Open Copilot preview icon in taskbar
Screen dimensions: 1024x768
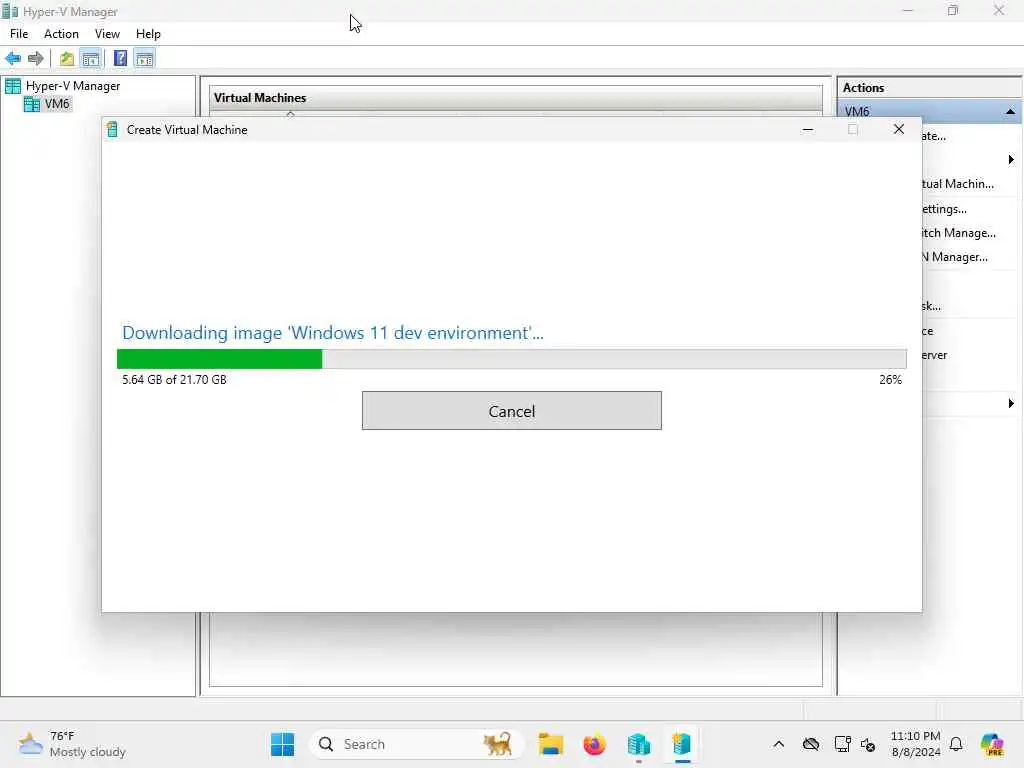(991, 744)
